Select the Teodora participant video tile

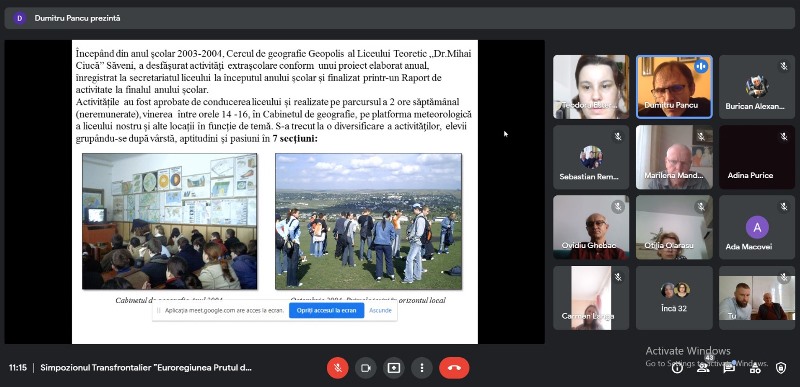click(x=591, y=87)
